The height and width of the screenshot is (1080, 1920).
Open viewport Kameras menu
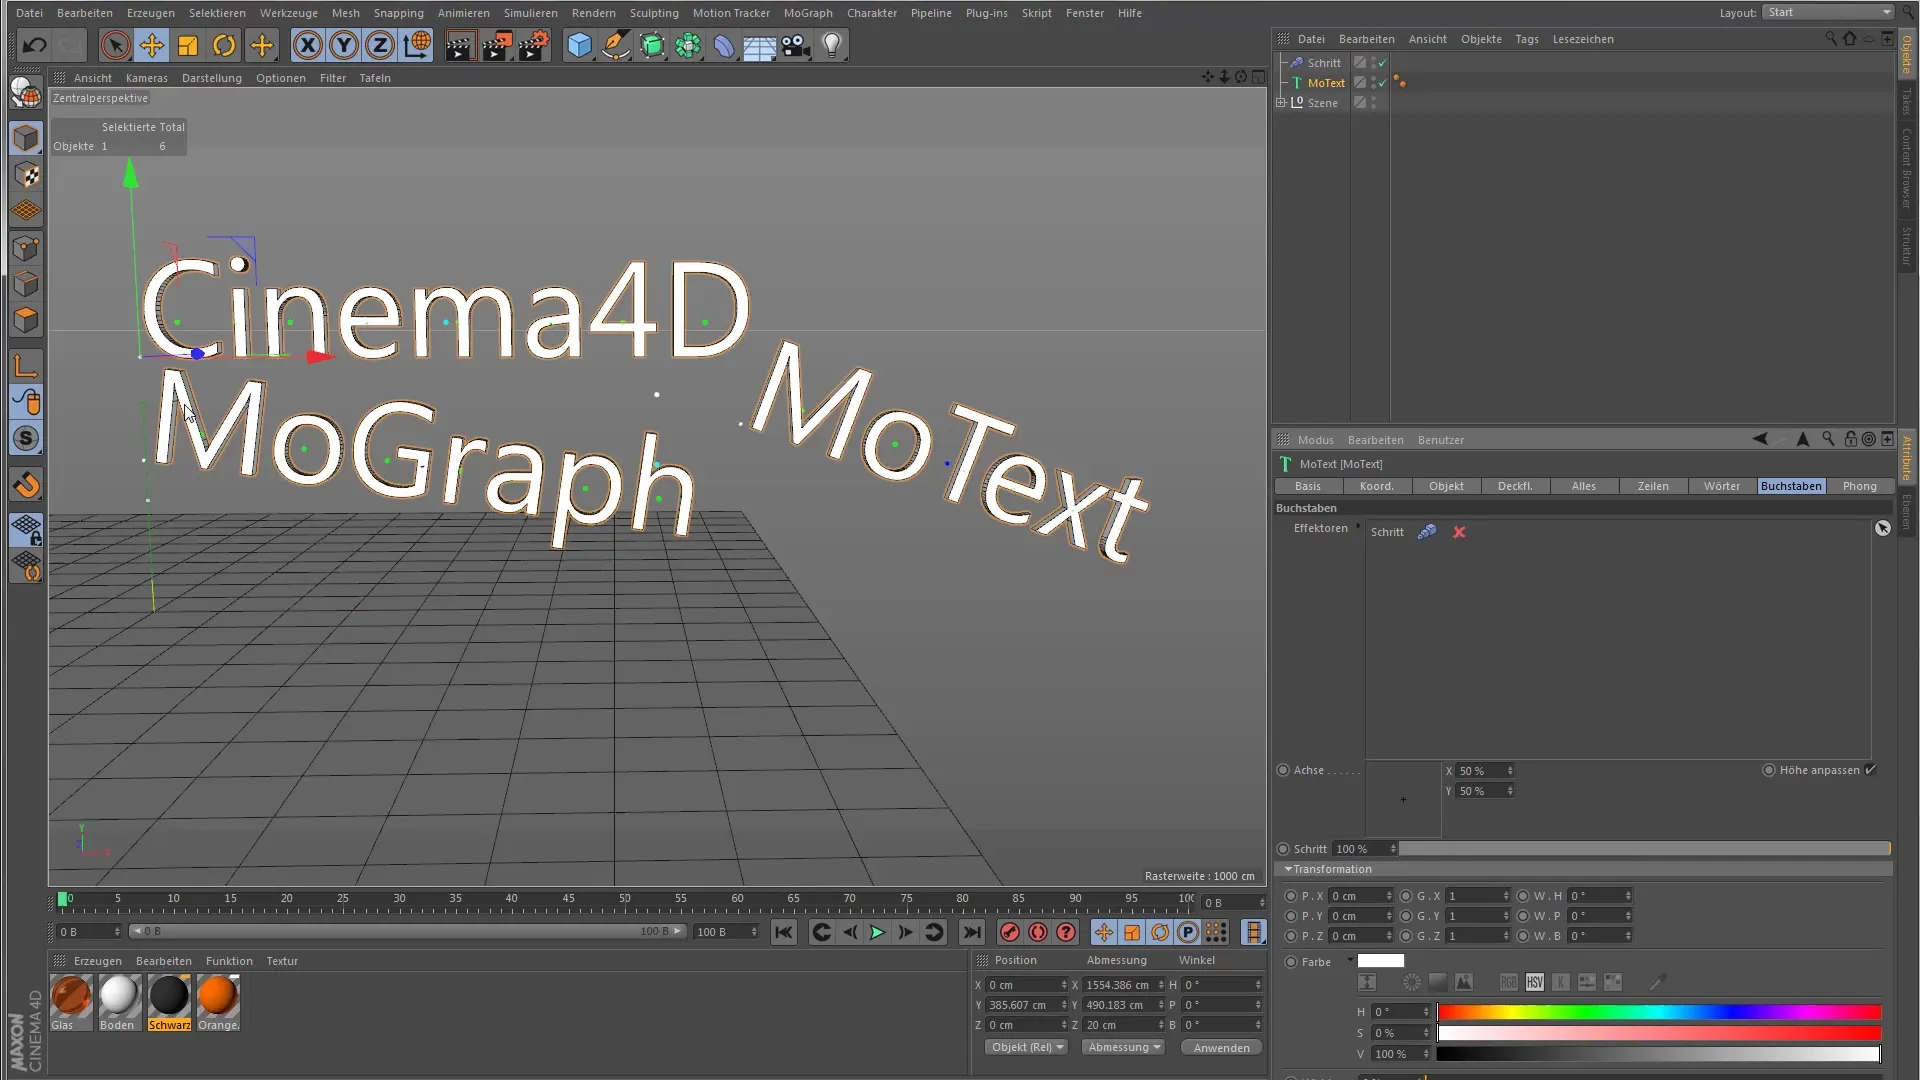(147, 78)
